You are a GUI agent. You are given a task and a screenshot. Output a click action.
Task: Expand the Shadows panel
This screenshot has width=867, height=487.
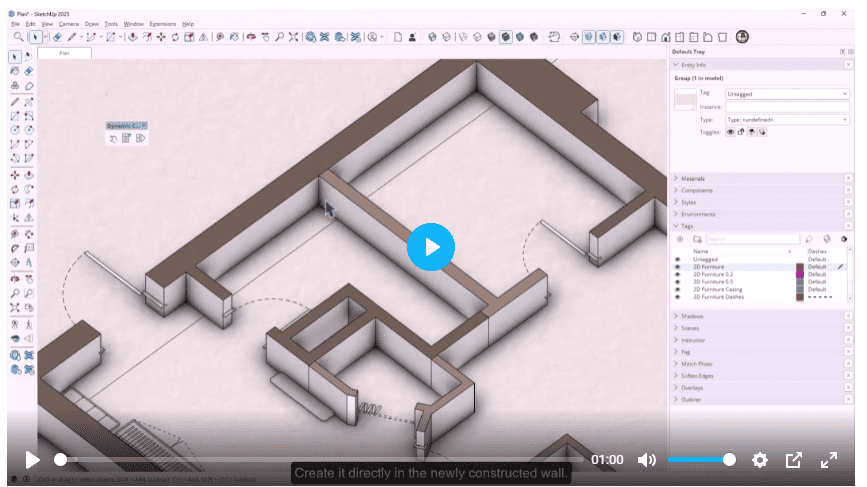(692, 316)
